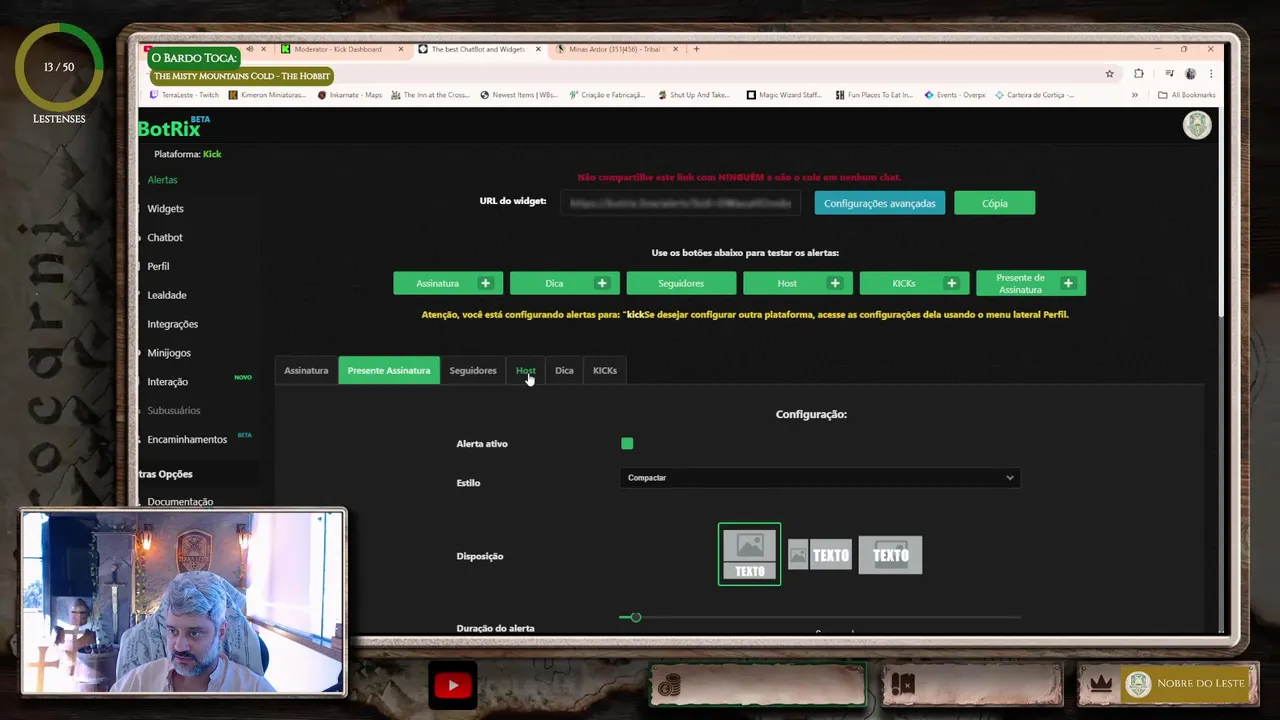Screen dimensions: 1280x720
Task: Open Chatbot in the sidebar
Action: point(165,238)
